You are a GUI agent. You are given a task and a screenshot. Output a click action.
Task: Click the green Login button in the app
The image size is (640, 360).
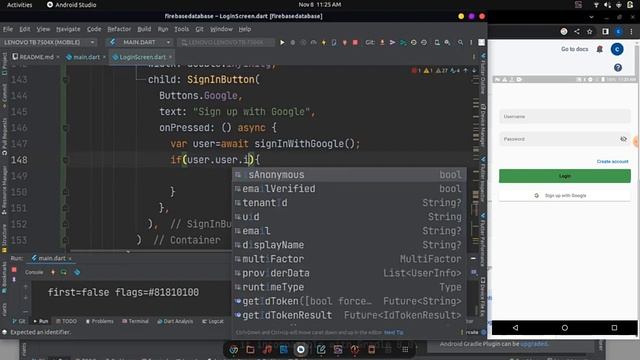click(x=564, y=176)
